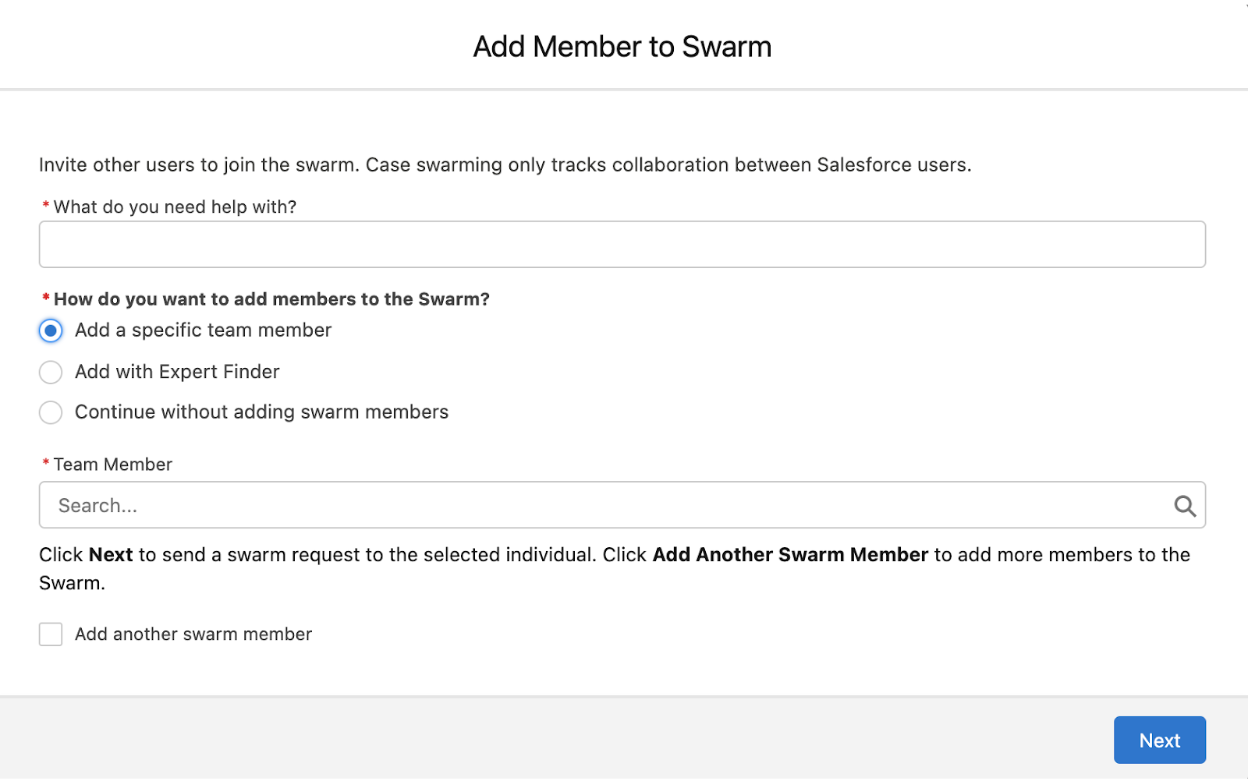The height and width of the screenshot is (780, 1250).
Task: Choose the "Add with Expert Finder" radio button
Action: [x=51, y=372]
